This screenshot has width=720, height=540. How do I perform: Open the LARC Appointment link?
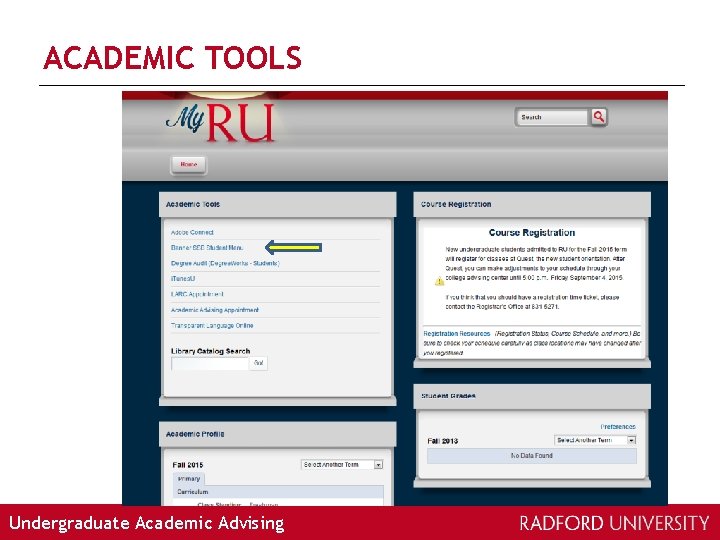click(197, 294)
